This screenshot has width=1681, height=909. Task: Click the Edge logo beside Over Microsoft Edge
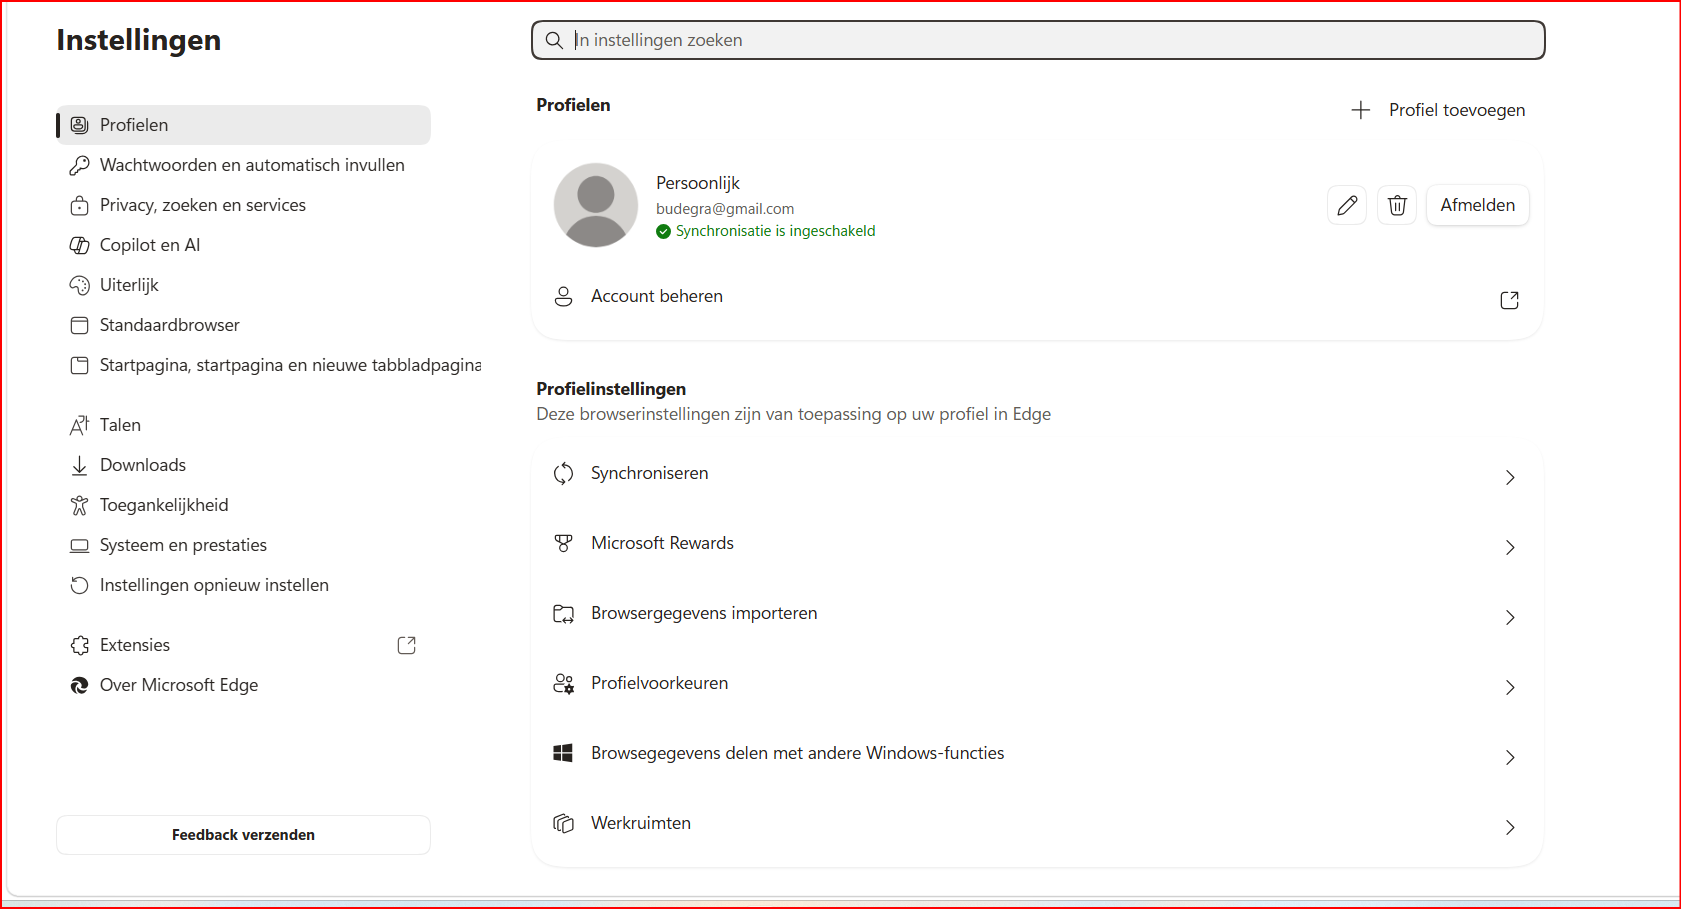80,685
